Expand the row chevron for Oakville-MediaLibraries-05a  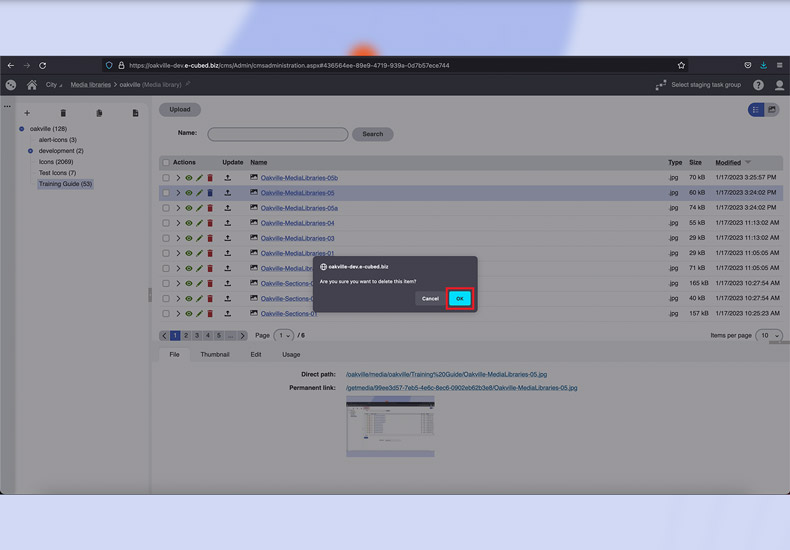pyautogui.click(x=178, y=208)
